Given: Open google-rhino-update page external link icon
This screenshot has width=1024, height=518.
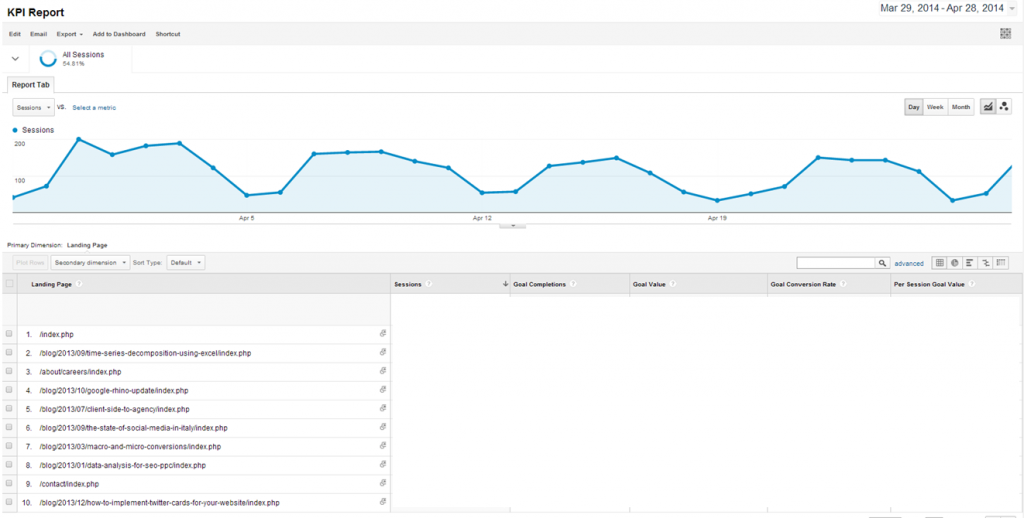Looking at the screenshot, I should [x=383, y=389].
